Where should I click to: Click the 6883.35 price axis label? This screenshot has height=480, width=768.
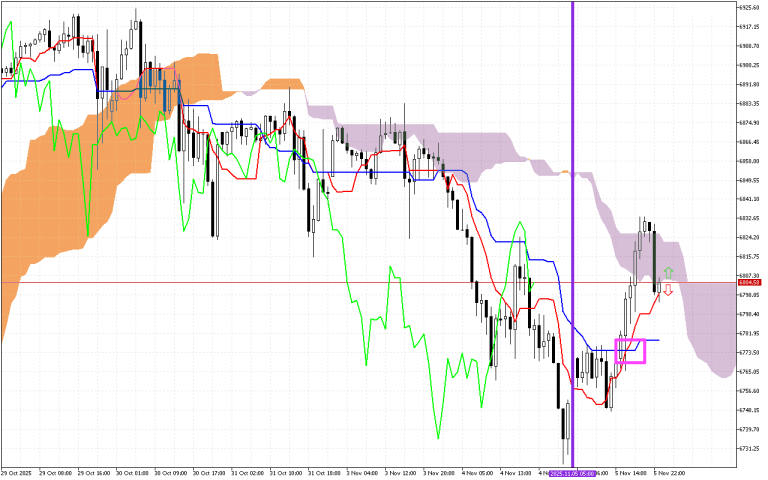[x=750, y=103]
